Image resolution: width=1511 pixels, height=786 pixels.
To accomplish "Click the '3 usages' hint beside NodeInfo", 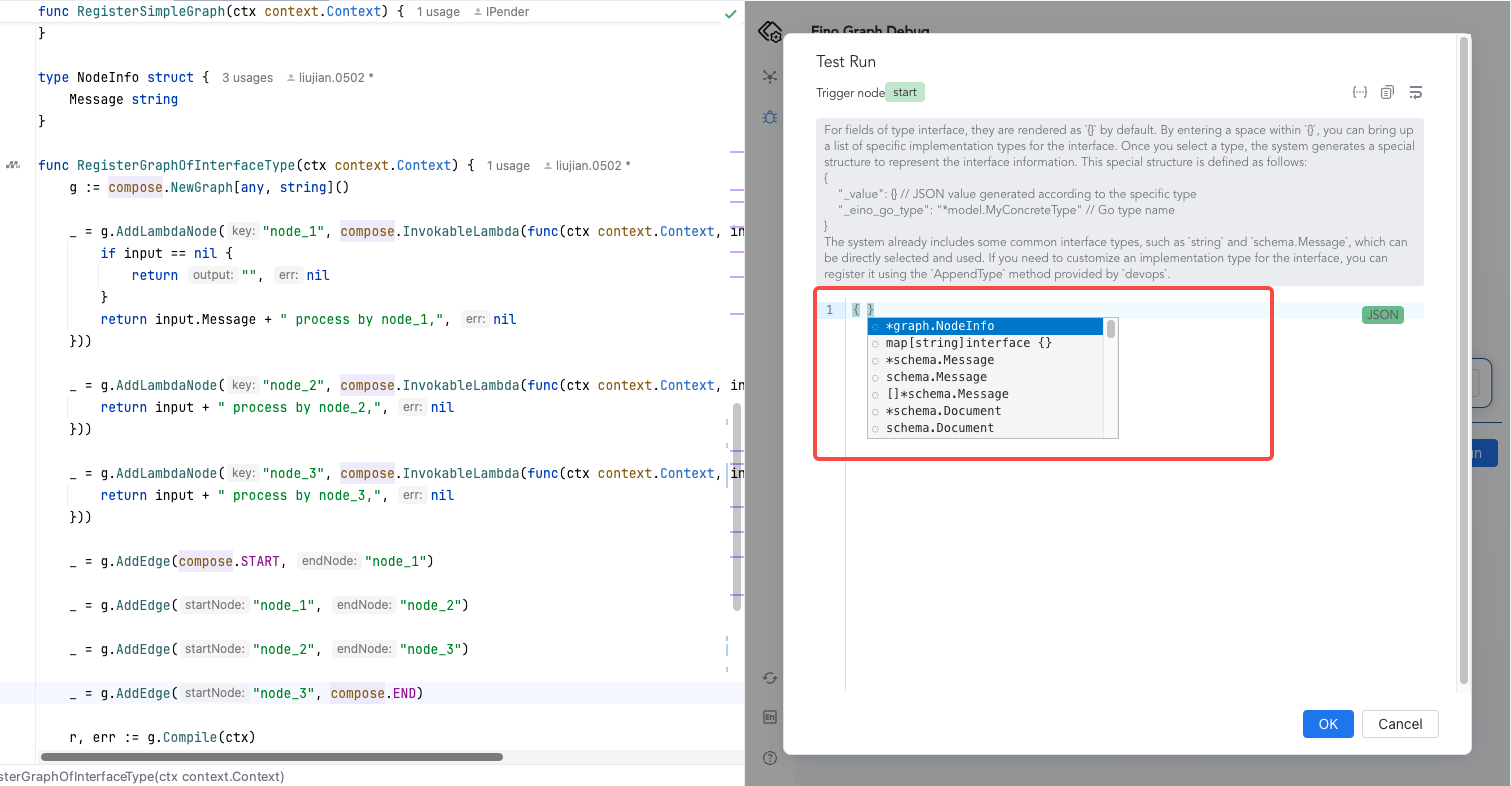I will pos(247,78).
